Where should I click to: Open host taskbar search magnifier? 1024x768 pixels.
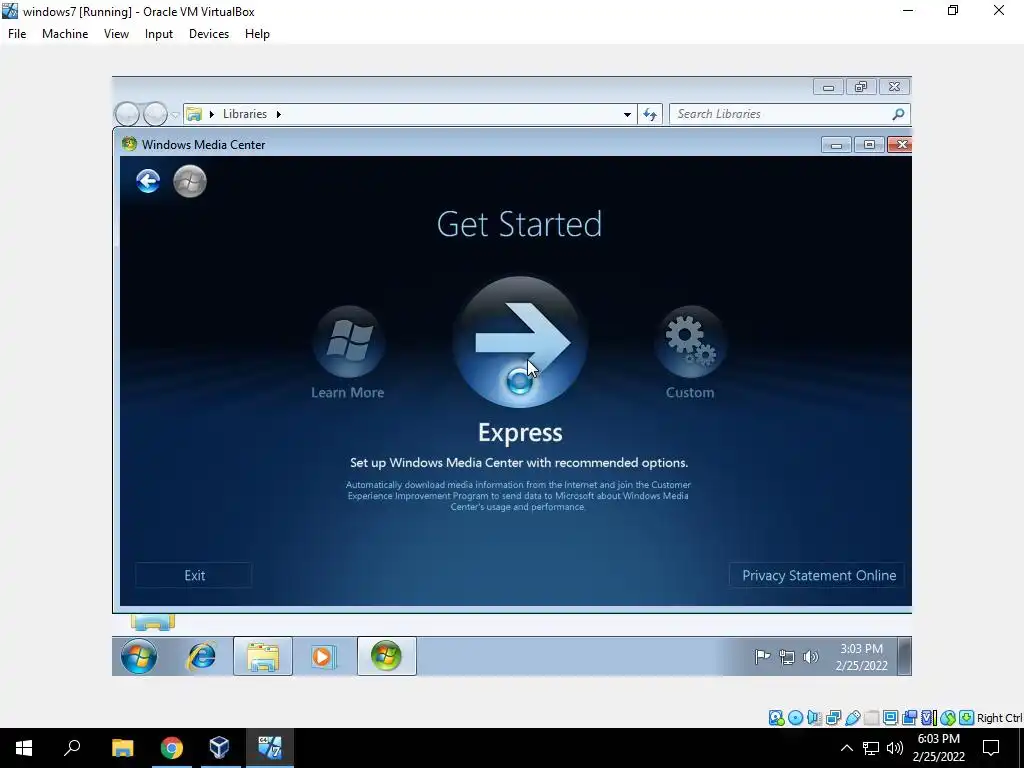click(x=72, y=748)
